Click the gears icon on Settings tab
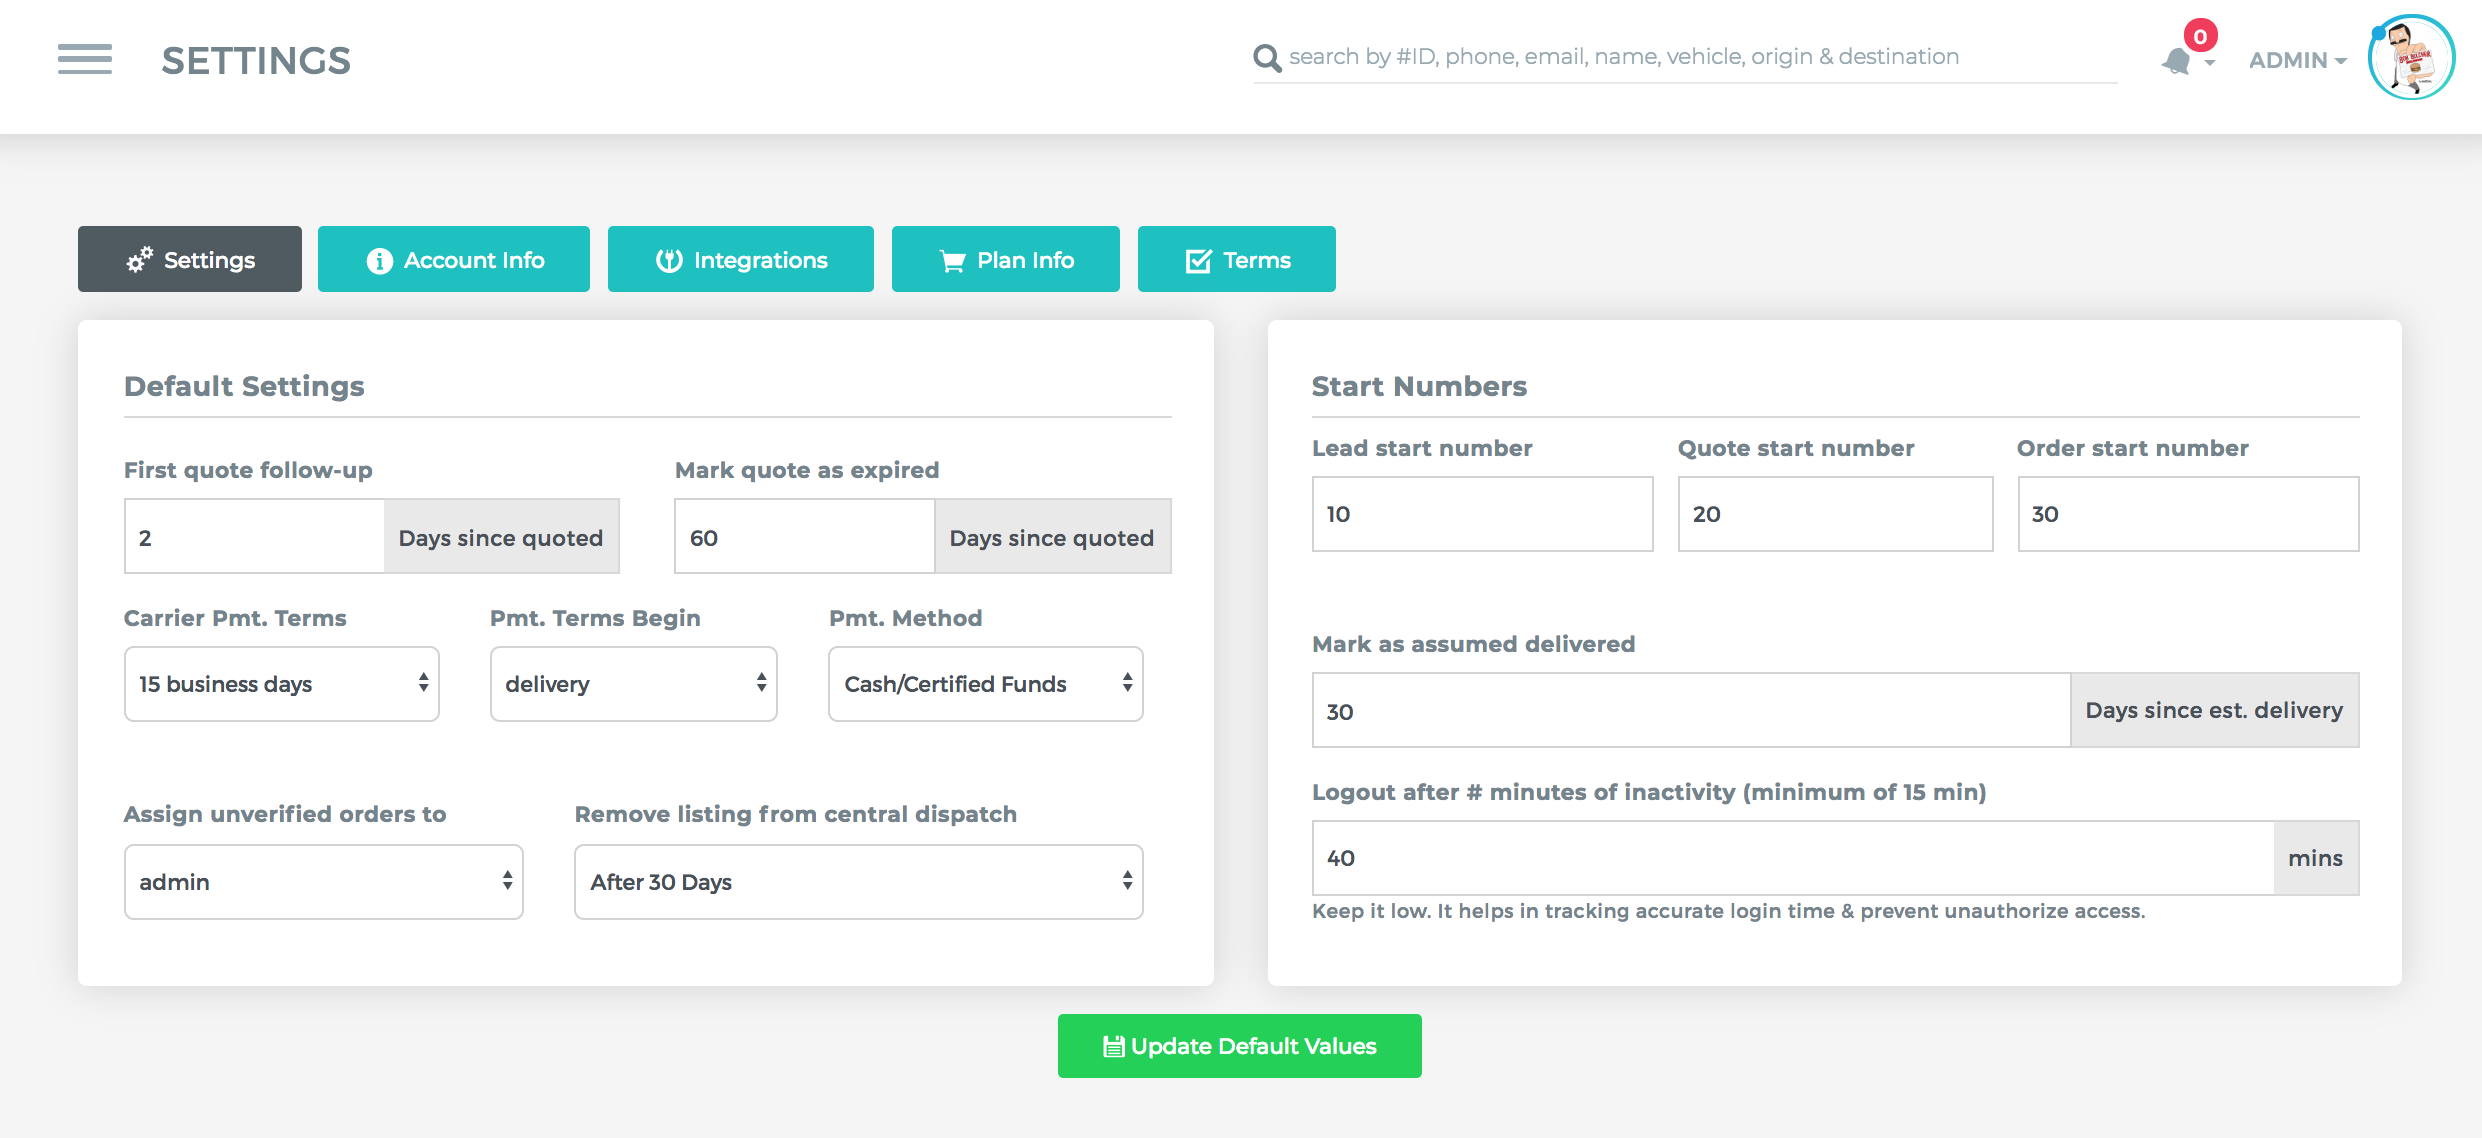The height and width of the screenshot is (1138, 2482). point(139,260)
